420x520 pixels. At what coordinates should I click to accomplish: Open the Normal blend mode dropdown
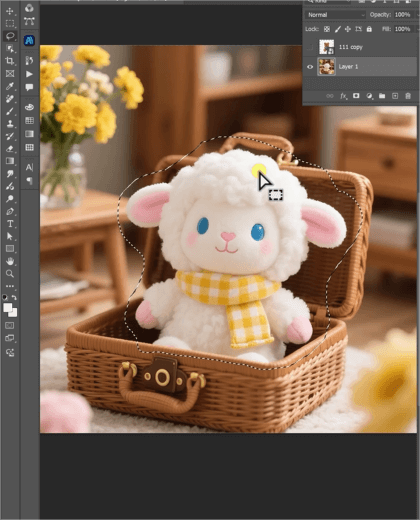[x=335, y=15]
